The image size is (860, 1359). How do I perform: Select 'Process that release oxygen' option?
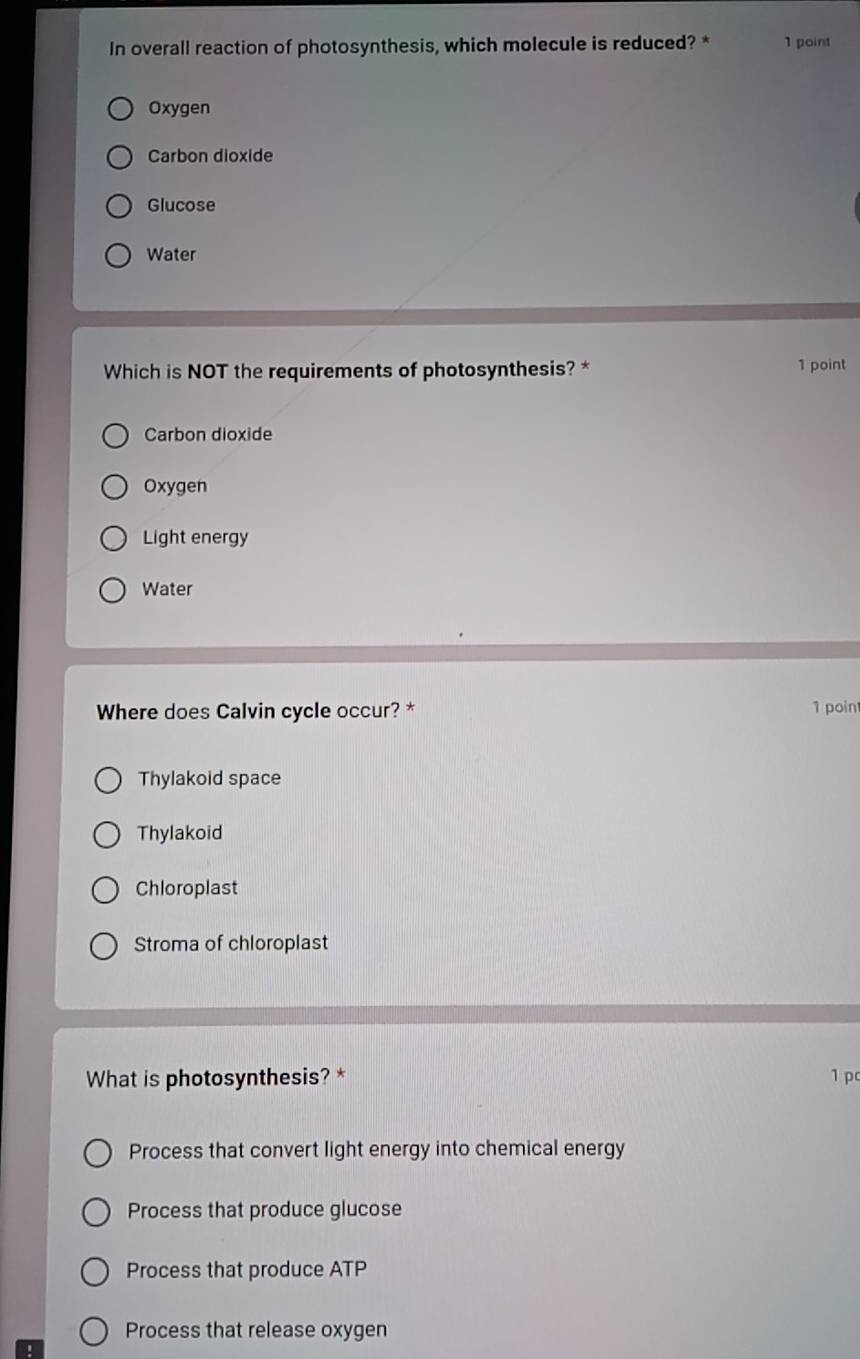94,1331
